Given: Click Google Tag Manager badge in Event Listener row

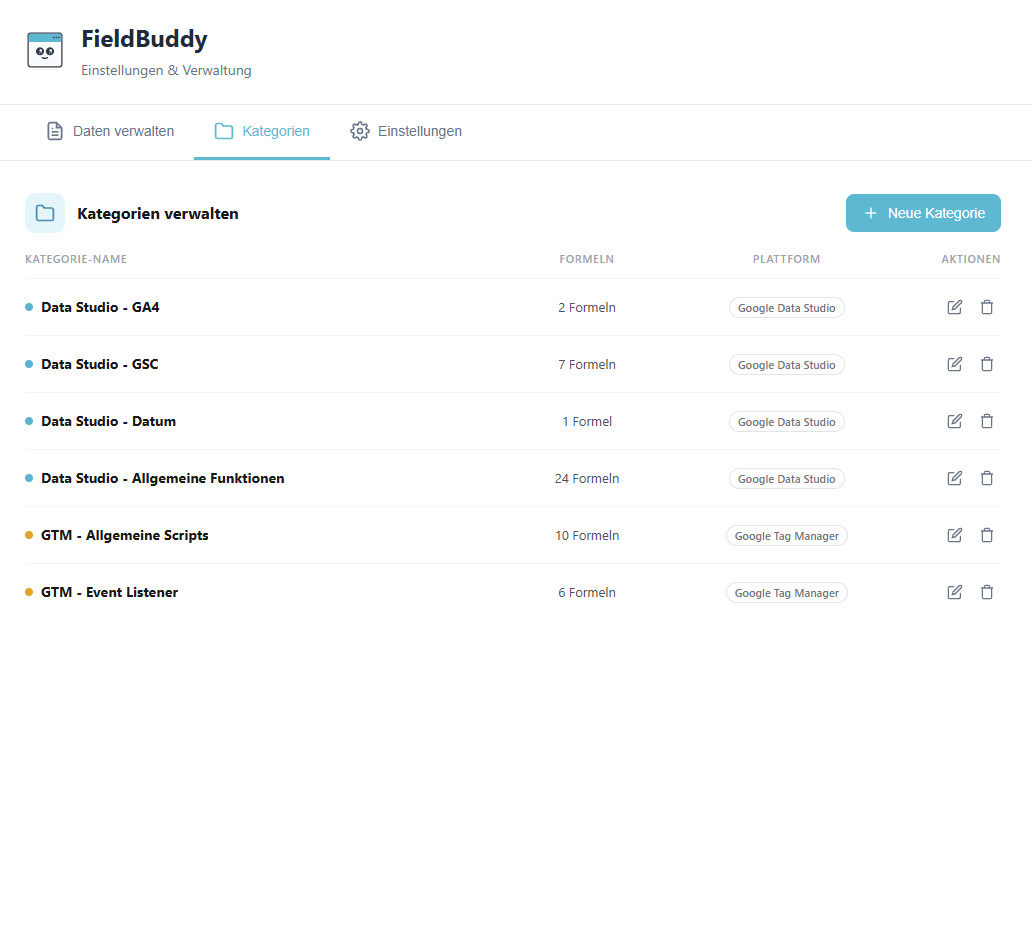Looking at the screenshot, I should coord(787,593).
